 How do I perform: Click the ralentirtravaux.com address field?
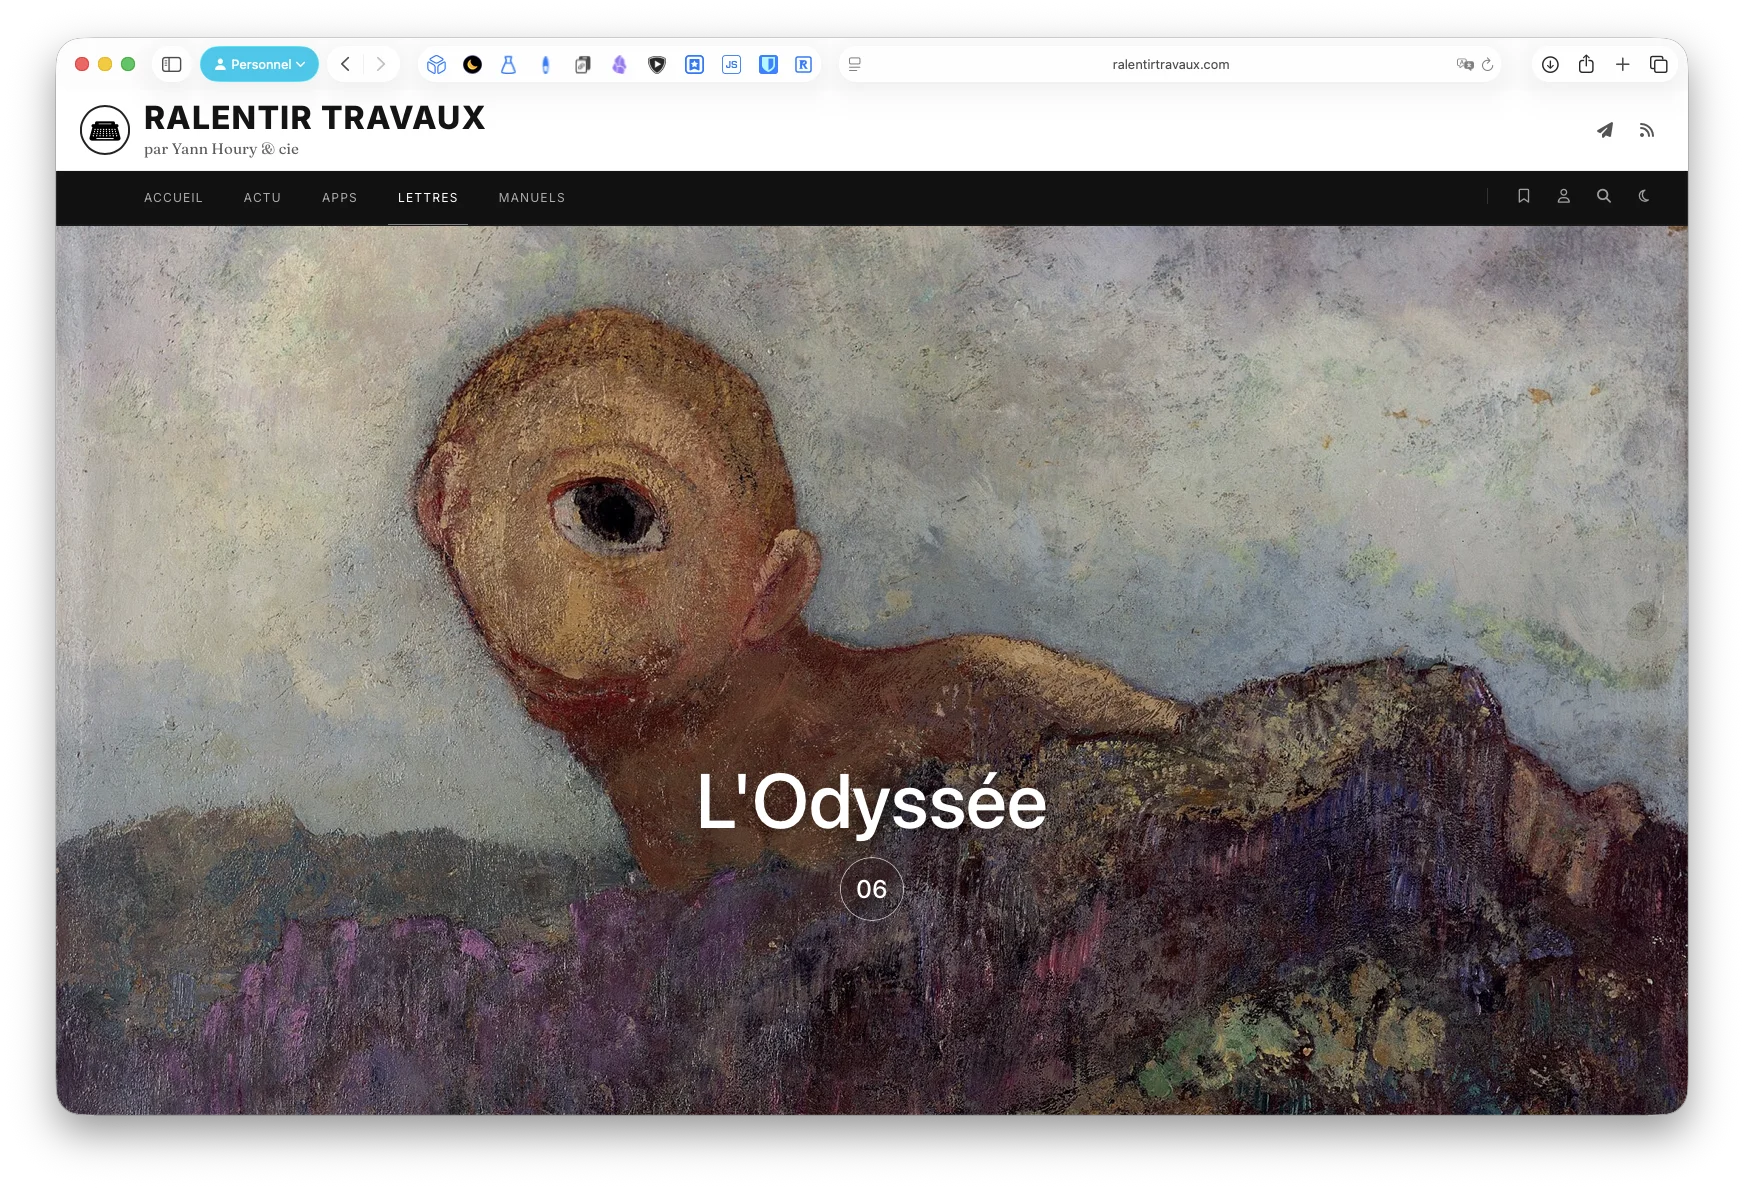click(x=1170, y=64)
